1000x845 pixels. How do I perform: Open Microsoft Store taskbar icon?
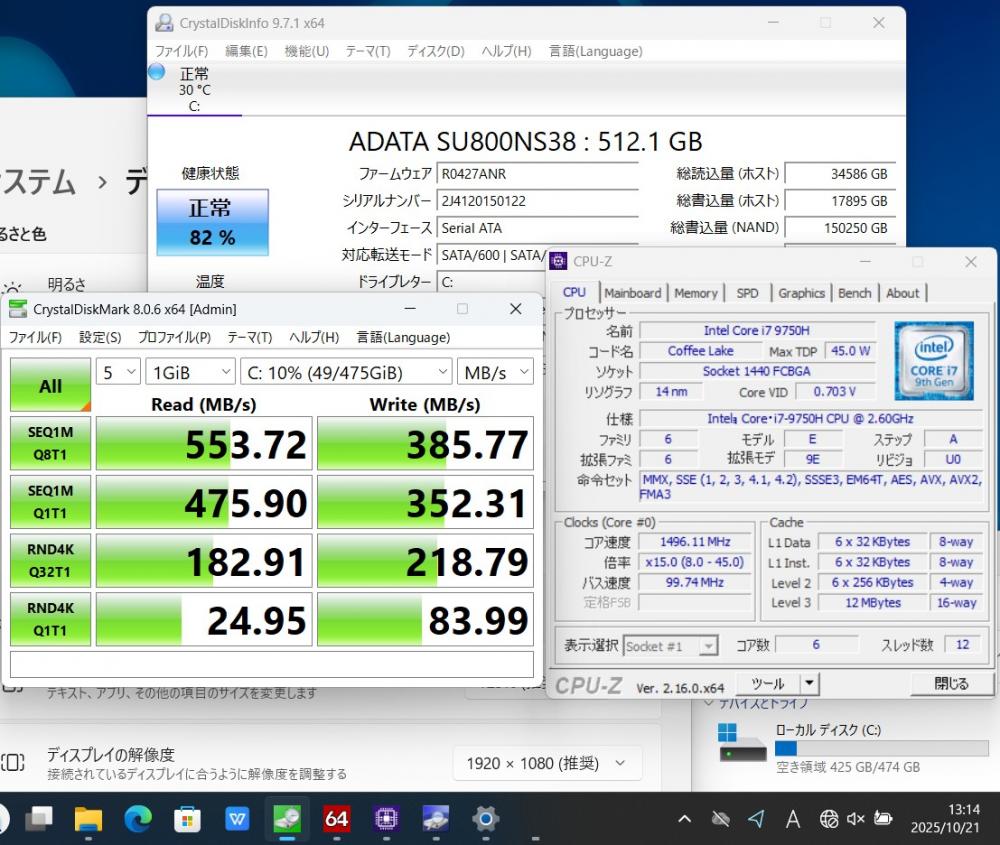click(187, 819)
